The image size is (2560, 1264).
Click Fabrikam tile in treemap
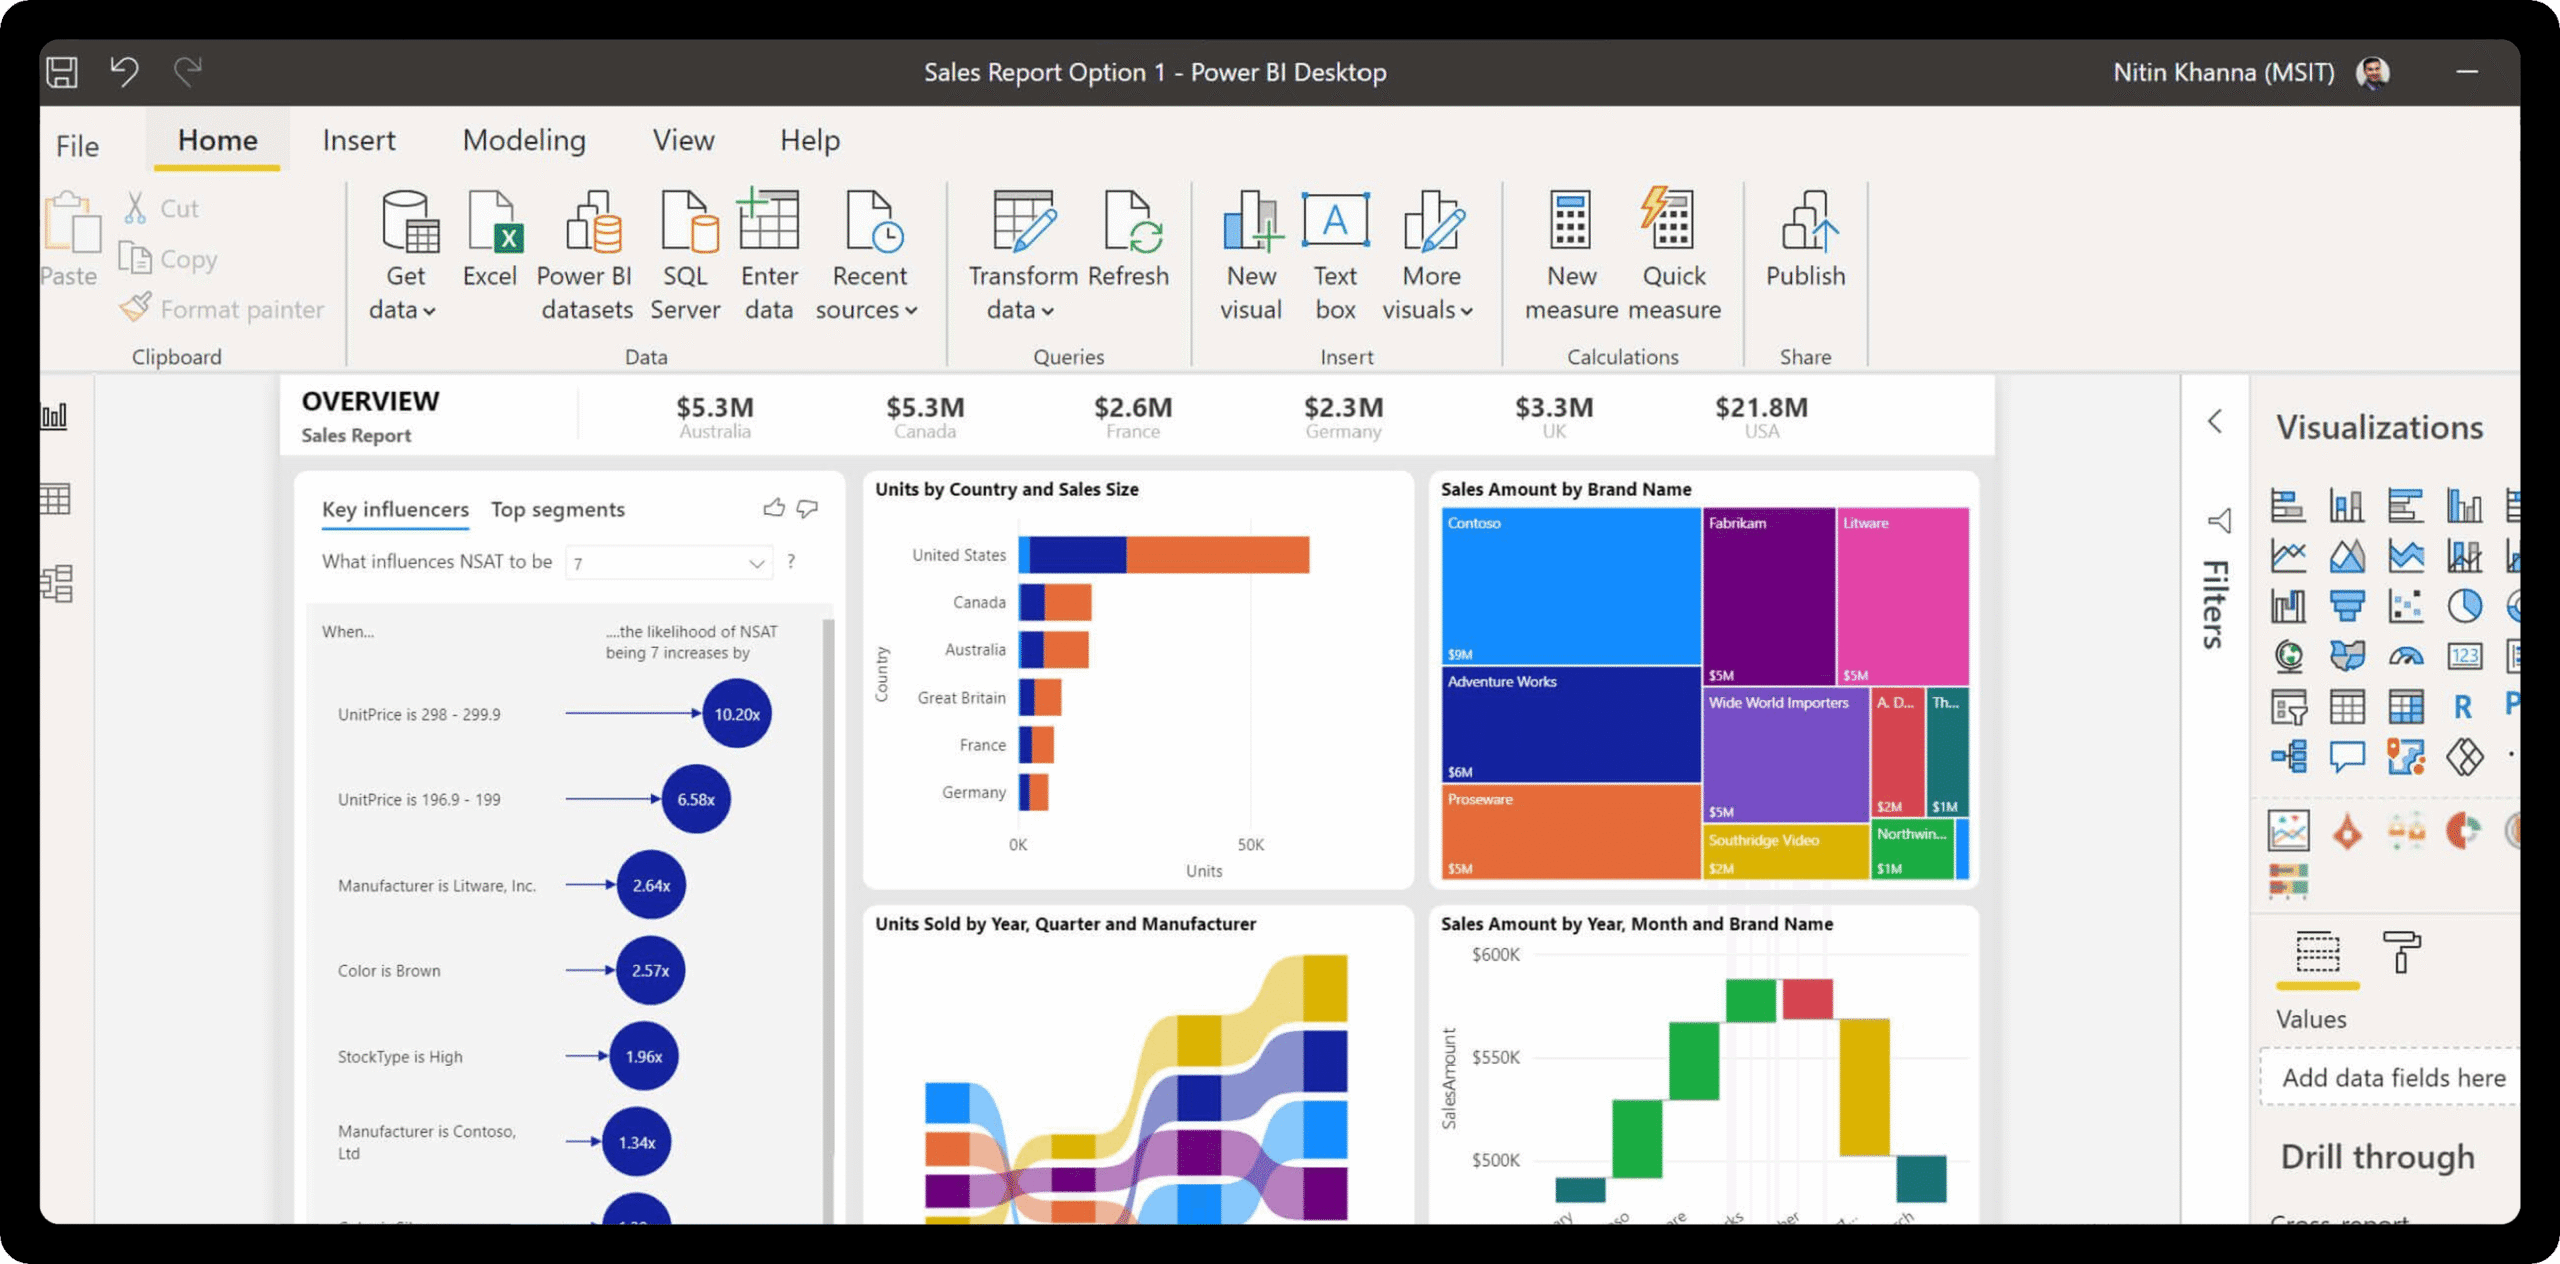click(x=1768, y=596)
